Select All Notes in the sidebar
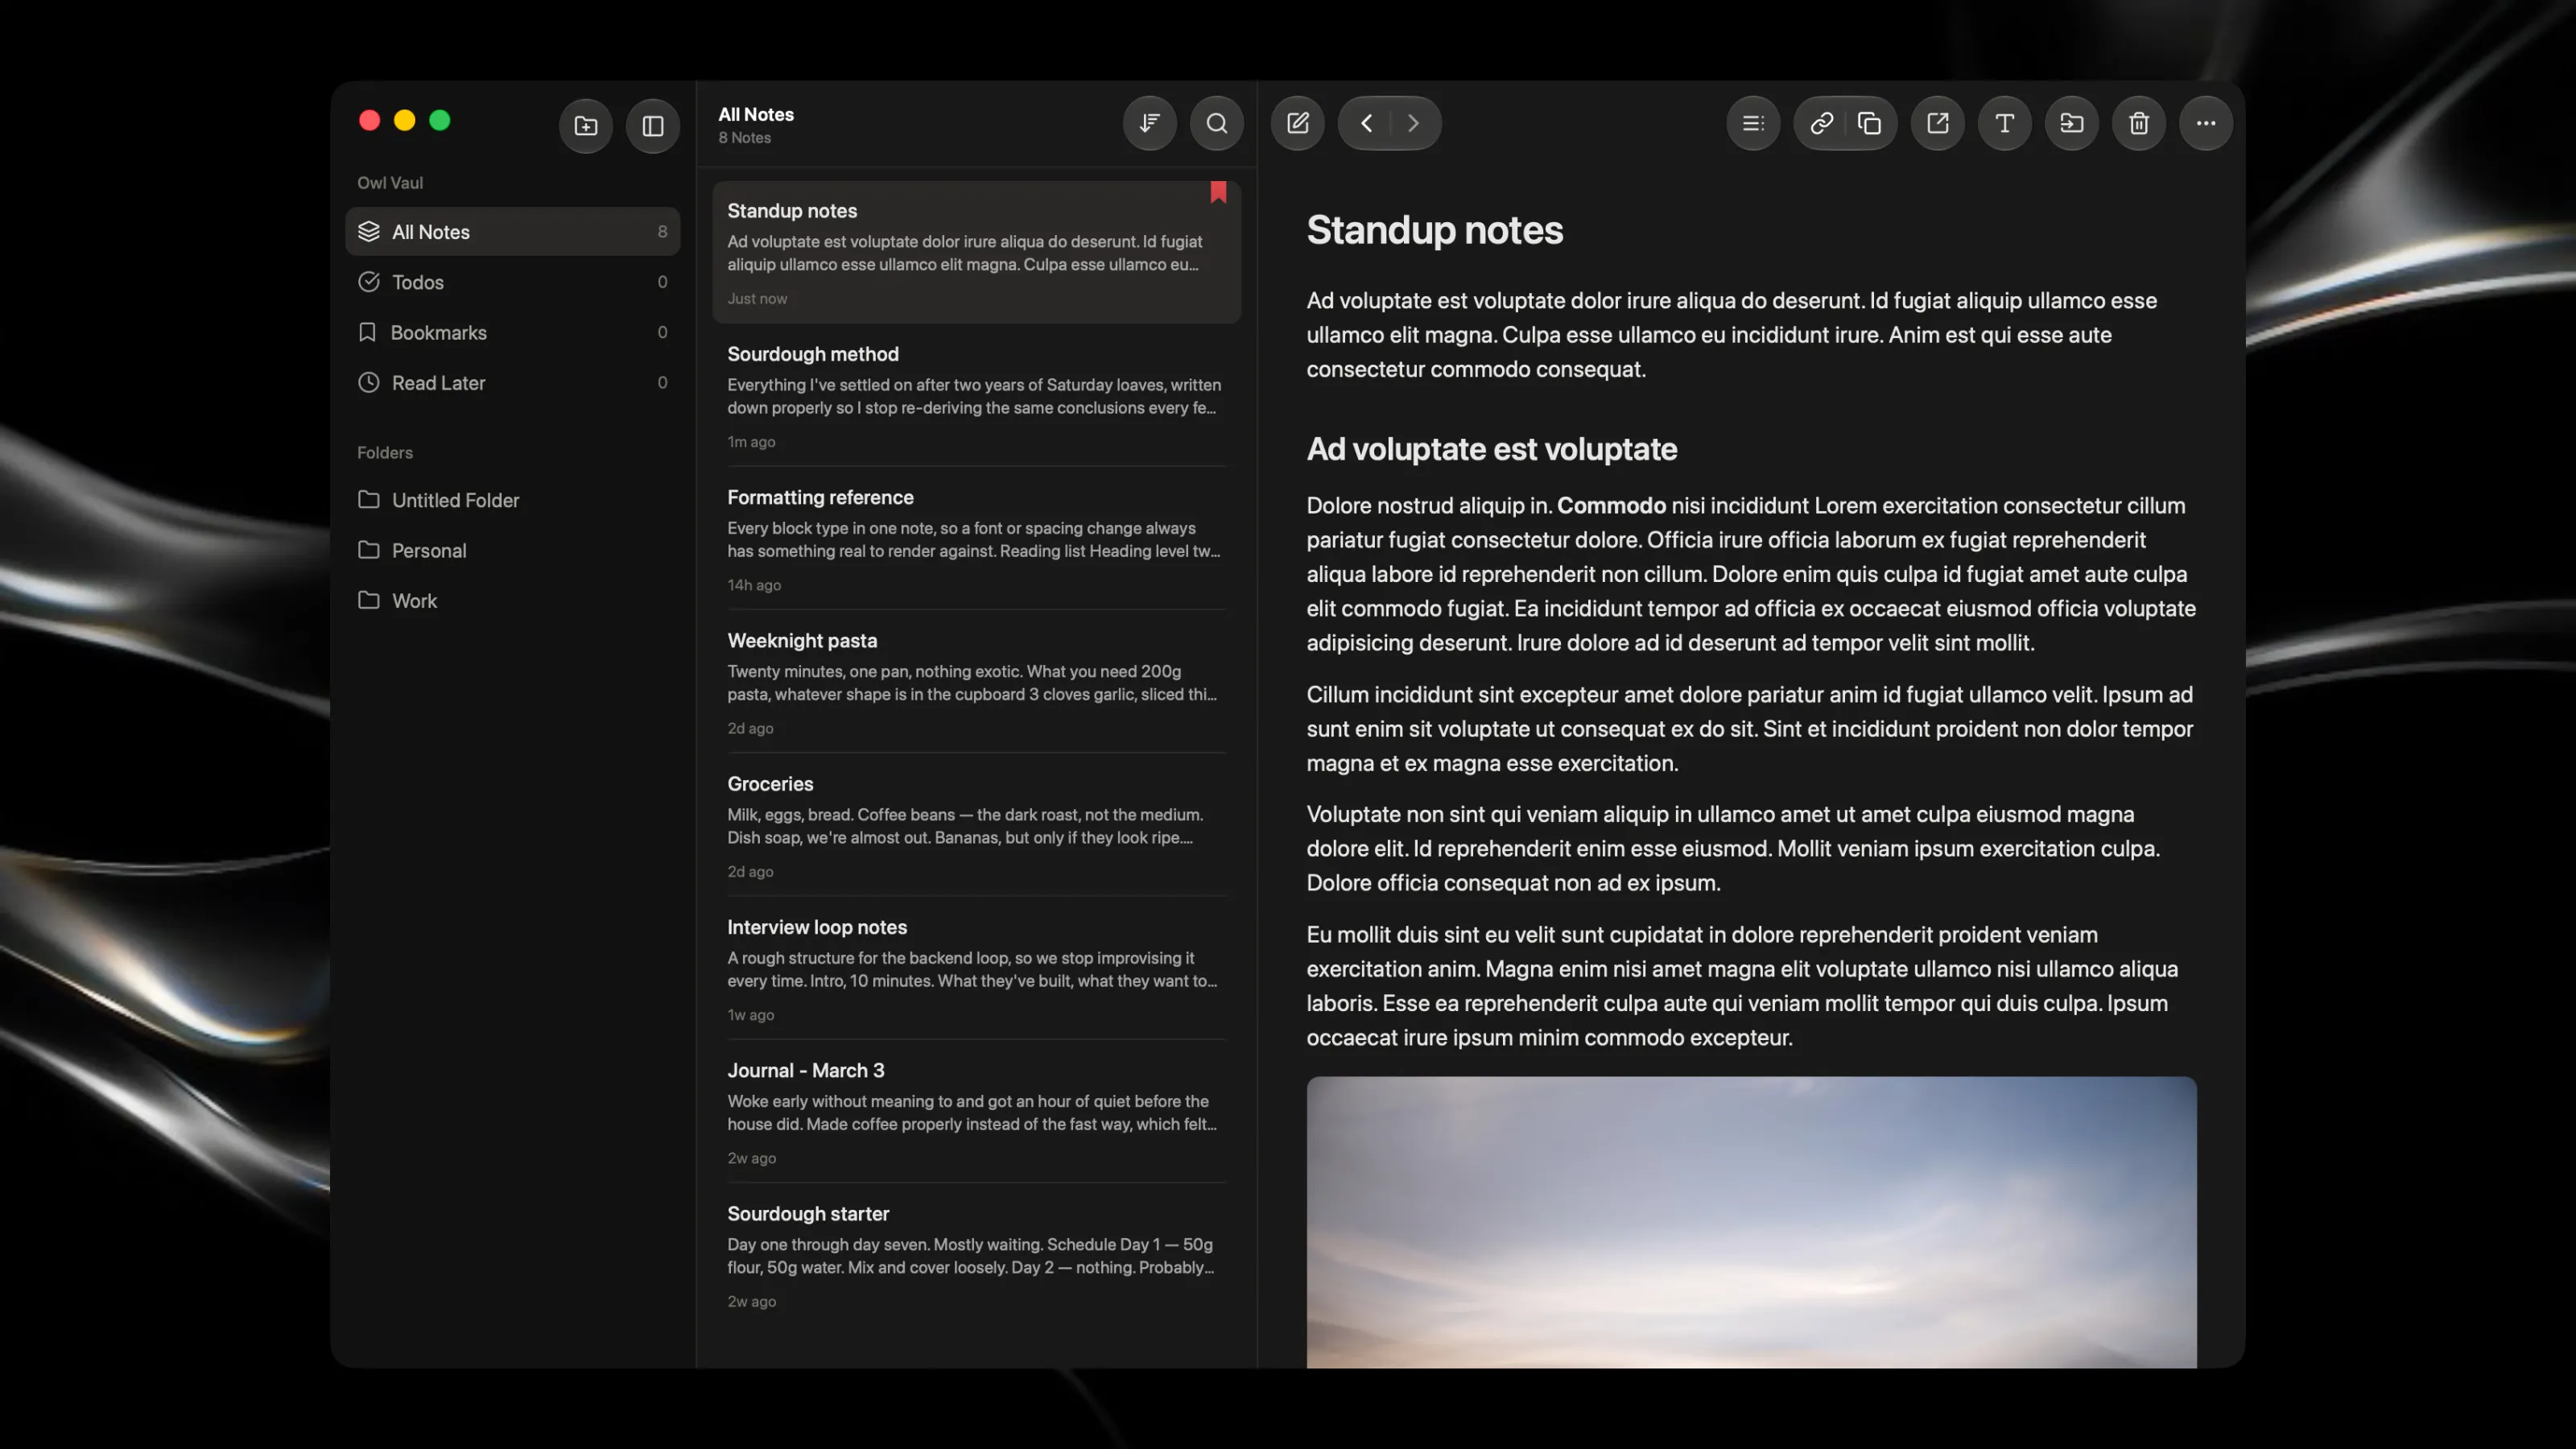The height and width of the screenshot is (1449, 2576). [513, 232]
